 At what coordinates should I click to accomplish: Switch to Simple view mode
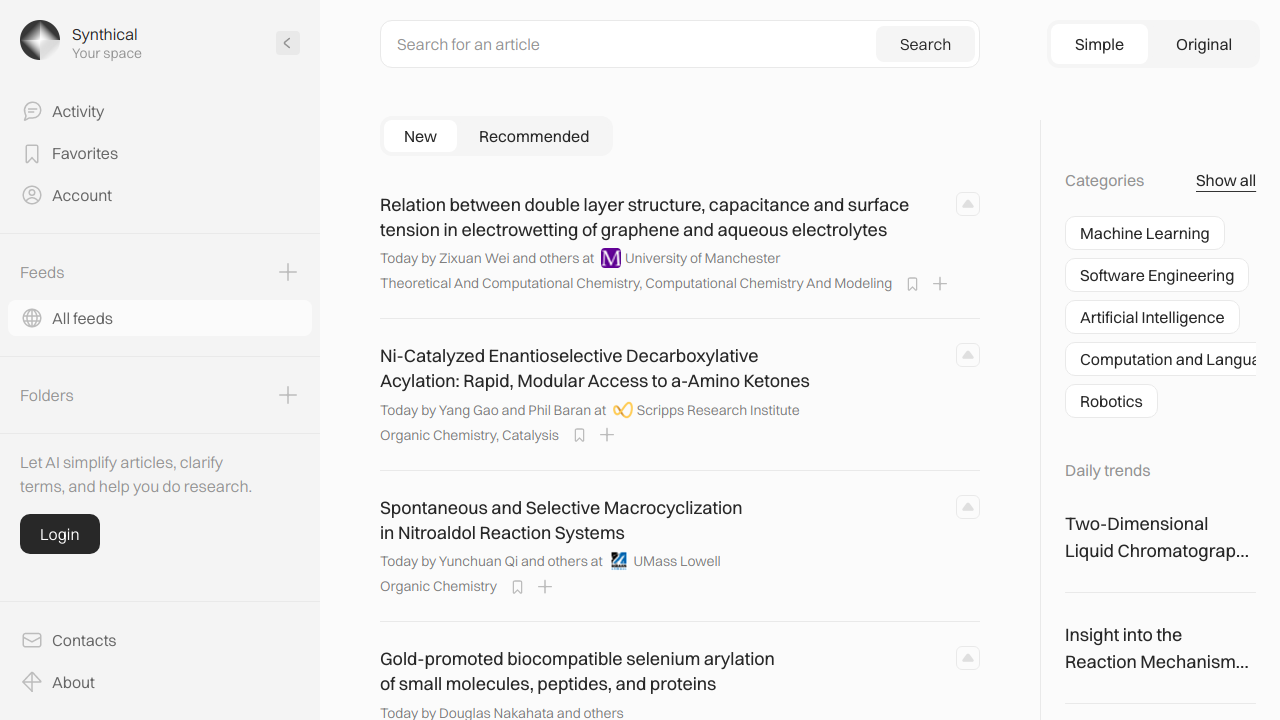1099,44
